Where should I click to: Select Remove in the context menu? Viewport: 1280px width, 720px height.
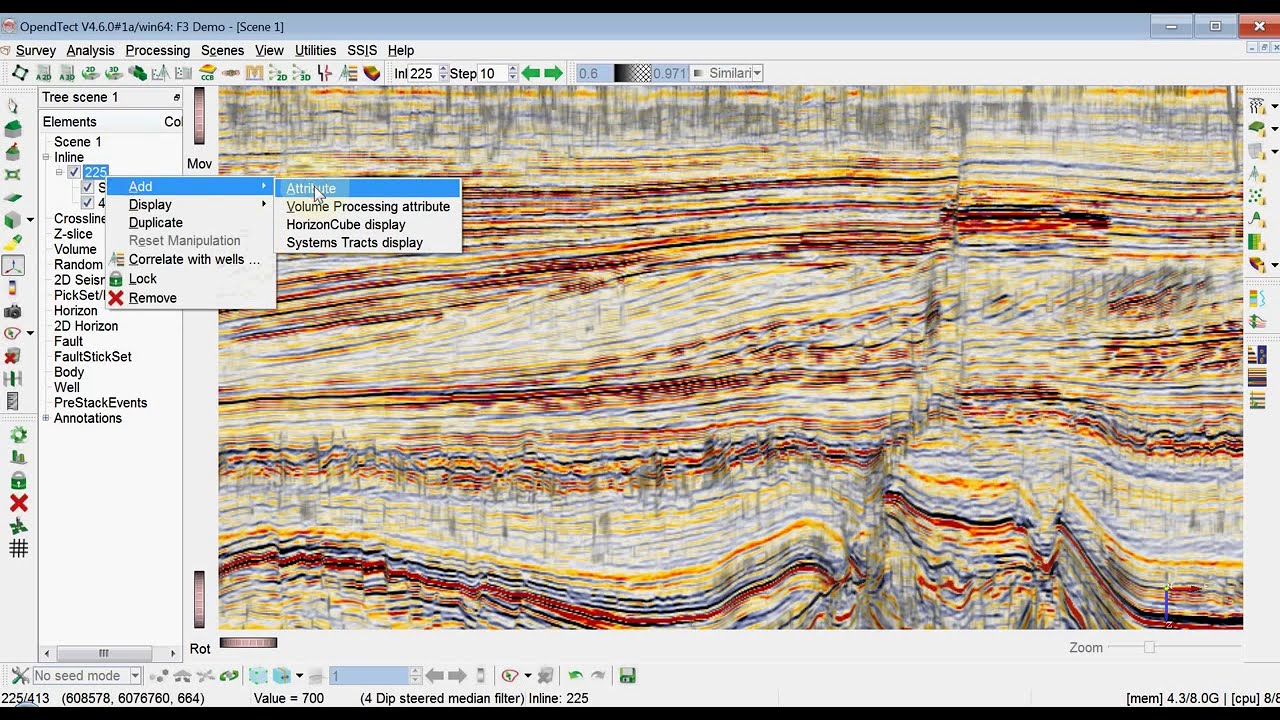(x=153, y=298)
